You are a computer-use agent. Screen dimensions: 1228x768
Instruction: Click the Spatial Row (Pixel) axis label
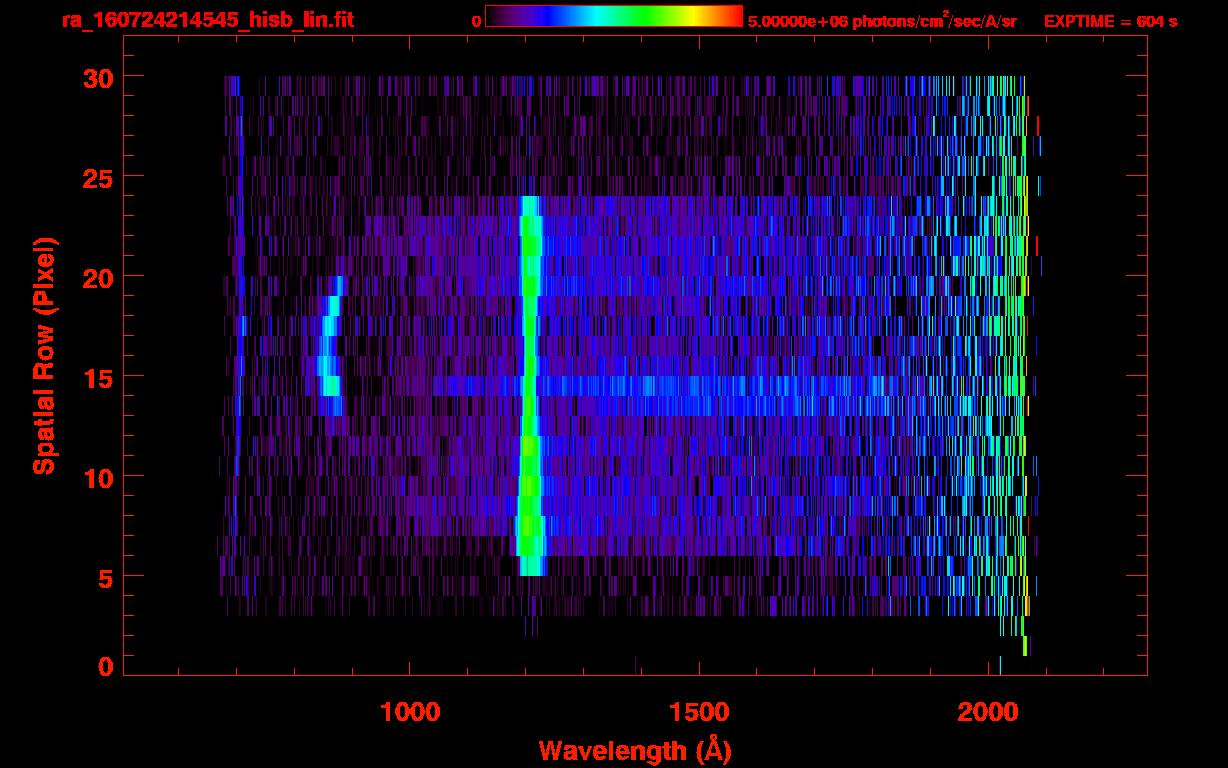pyautogui.click(x=44, y=355)
